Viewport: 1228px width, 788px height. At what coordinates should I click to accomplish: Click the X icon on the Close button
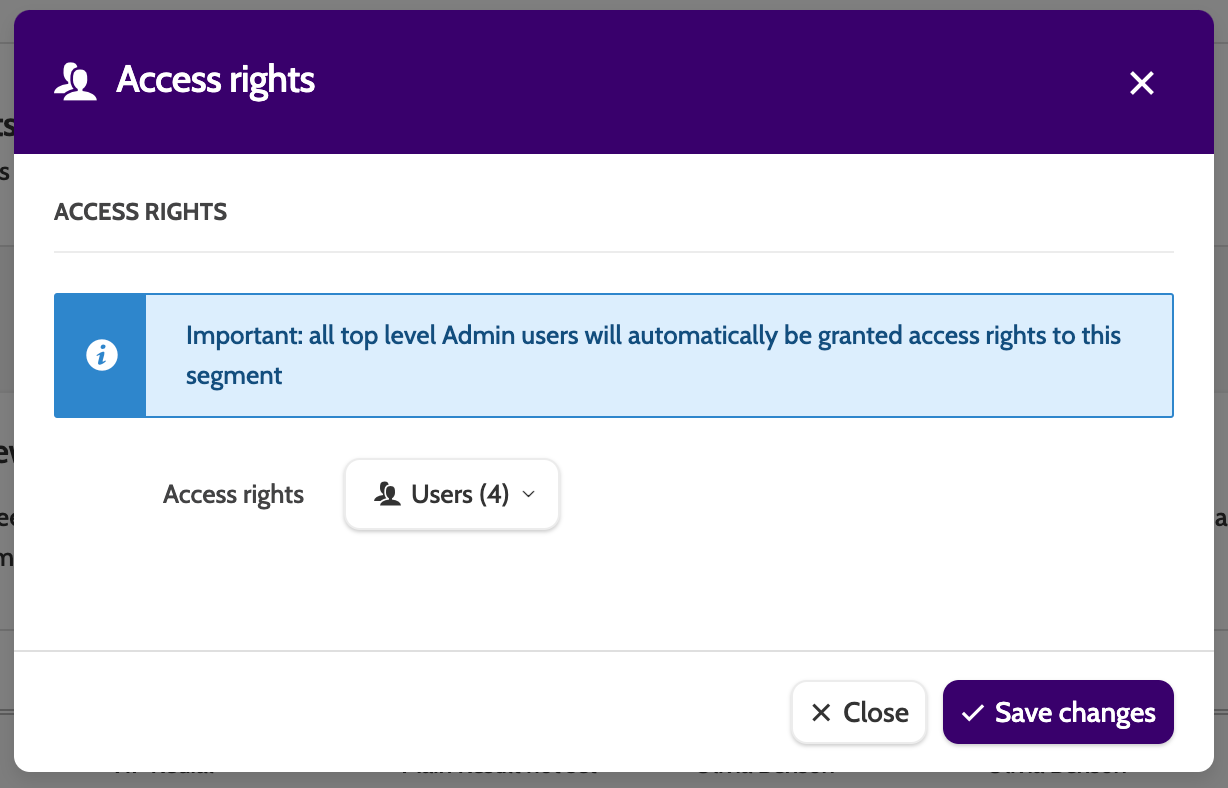[x=821, y=713]
